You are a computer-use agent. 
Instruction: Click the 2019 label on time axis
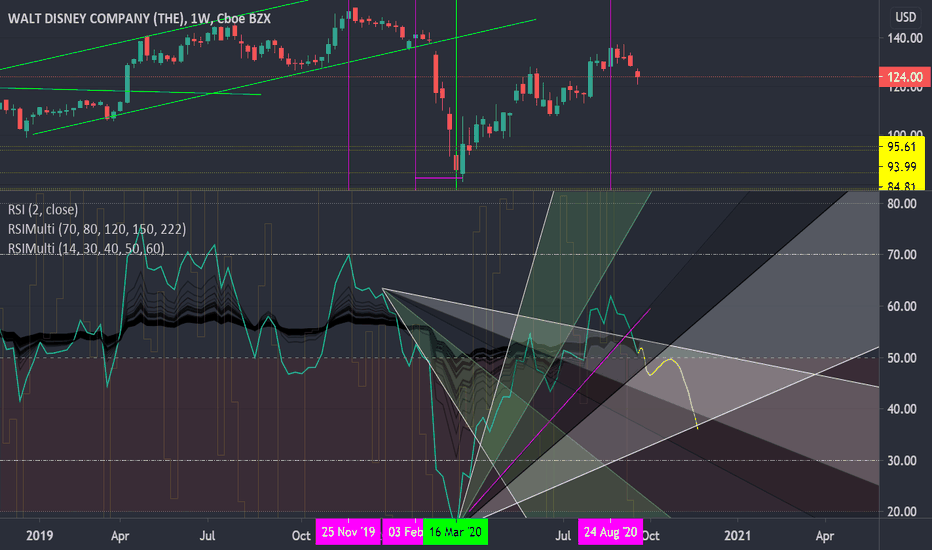click(40, 536)
